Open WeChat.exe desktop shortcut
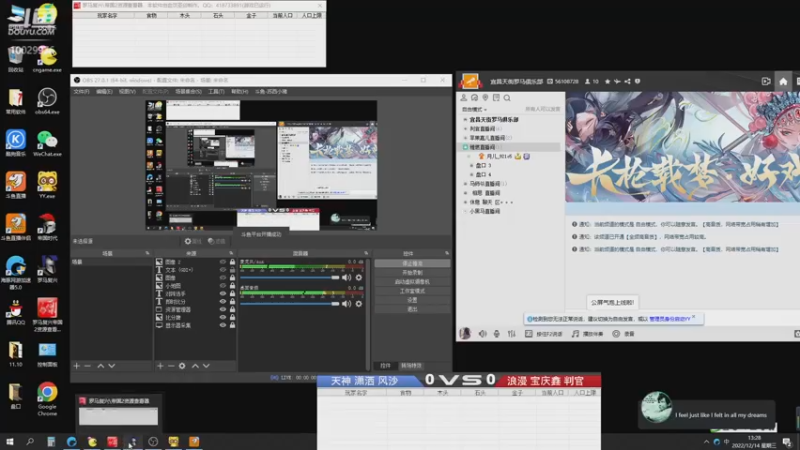The width and height of the screenshot is (800, 450). 47,143
